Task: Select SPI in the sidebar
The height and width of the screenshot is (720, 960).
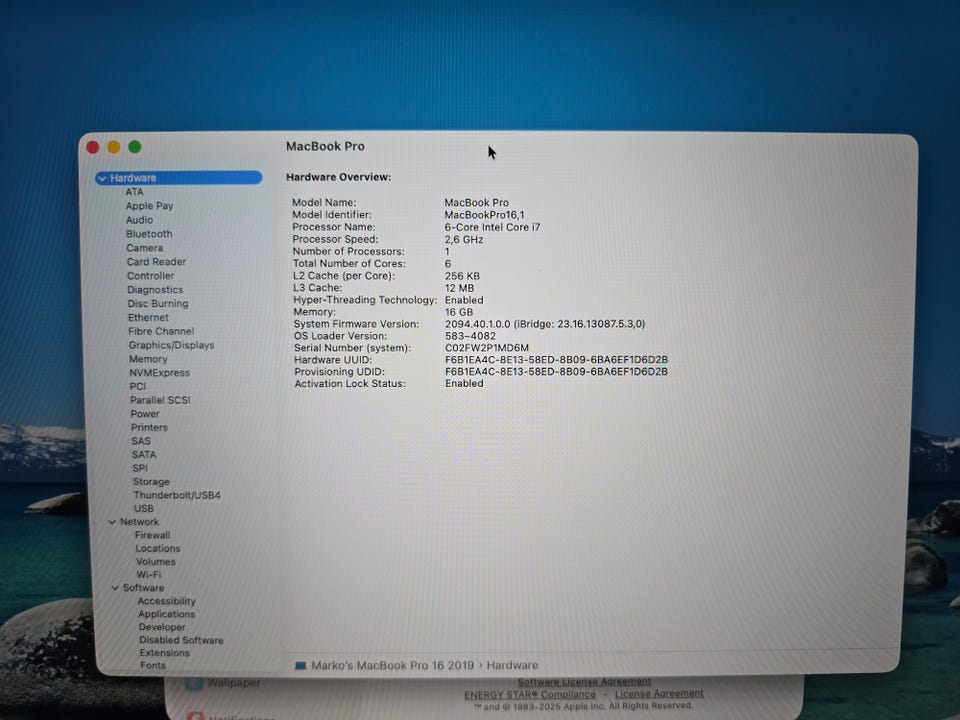Action: coord(140,468)
